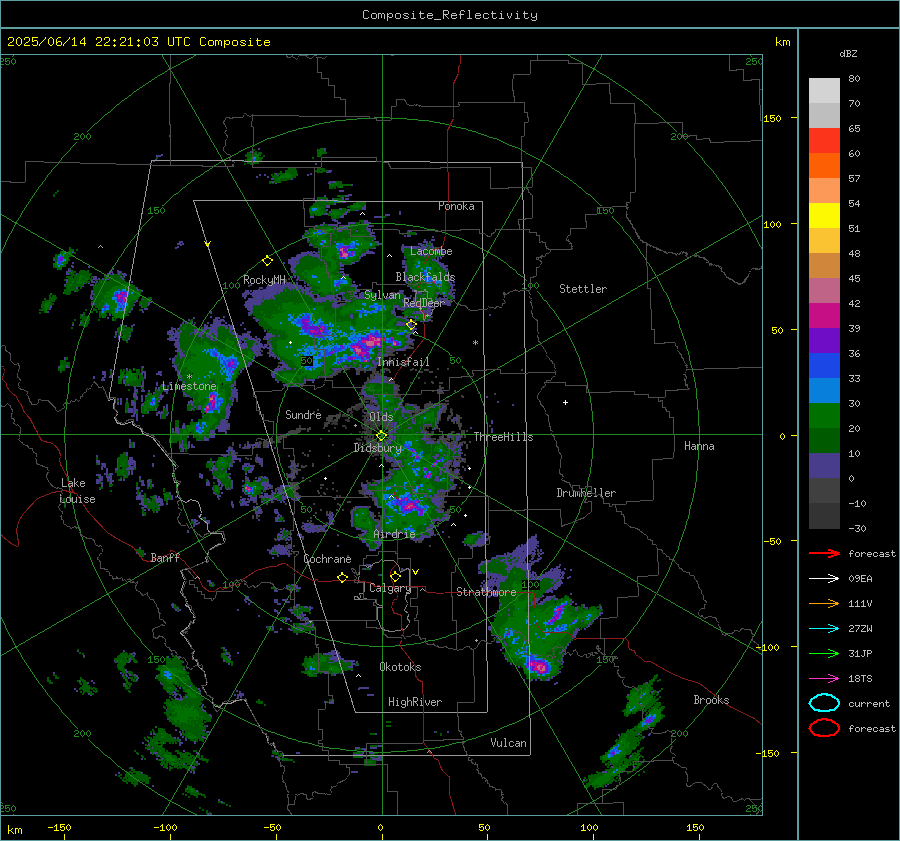Click the intense echo west of Innisfail
This screenshot has width=900, height=841.
click(x=364, y=346)
